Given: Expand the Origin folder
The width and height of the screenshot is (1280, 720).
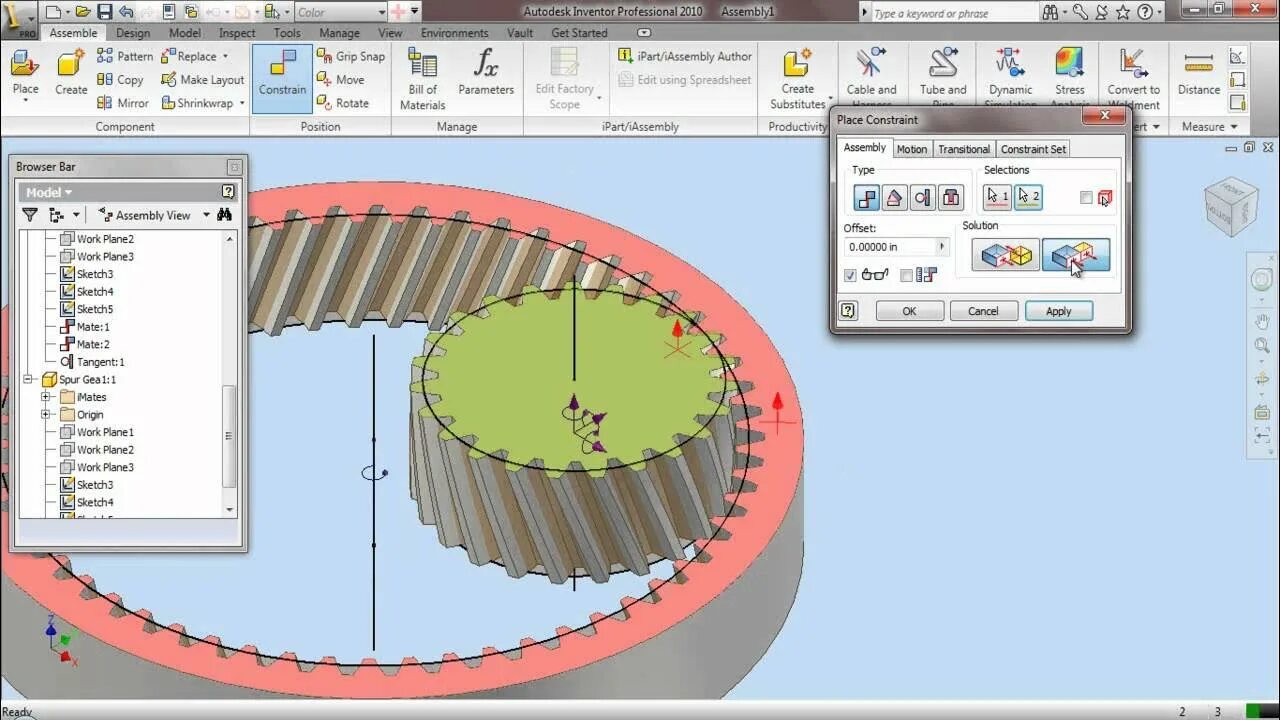Looking at the screenshot, I should point(45,415).
